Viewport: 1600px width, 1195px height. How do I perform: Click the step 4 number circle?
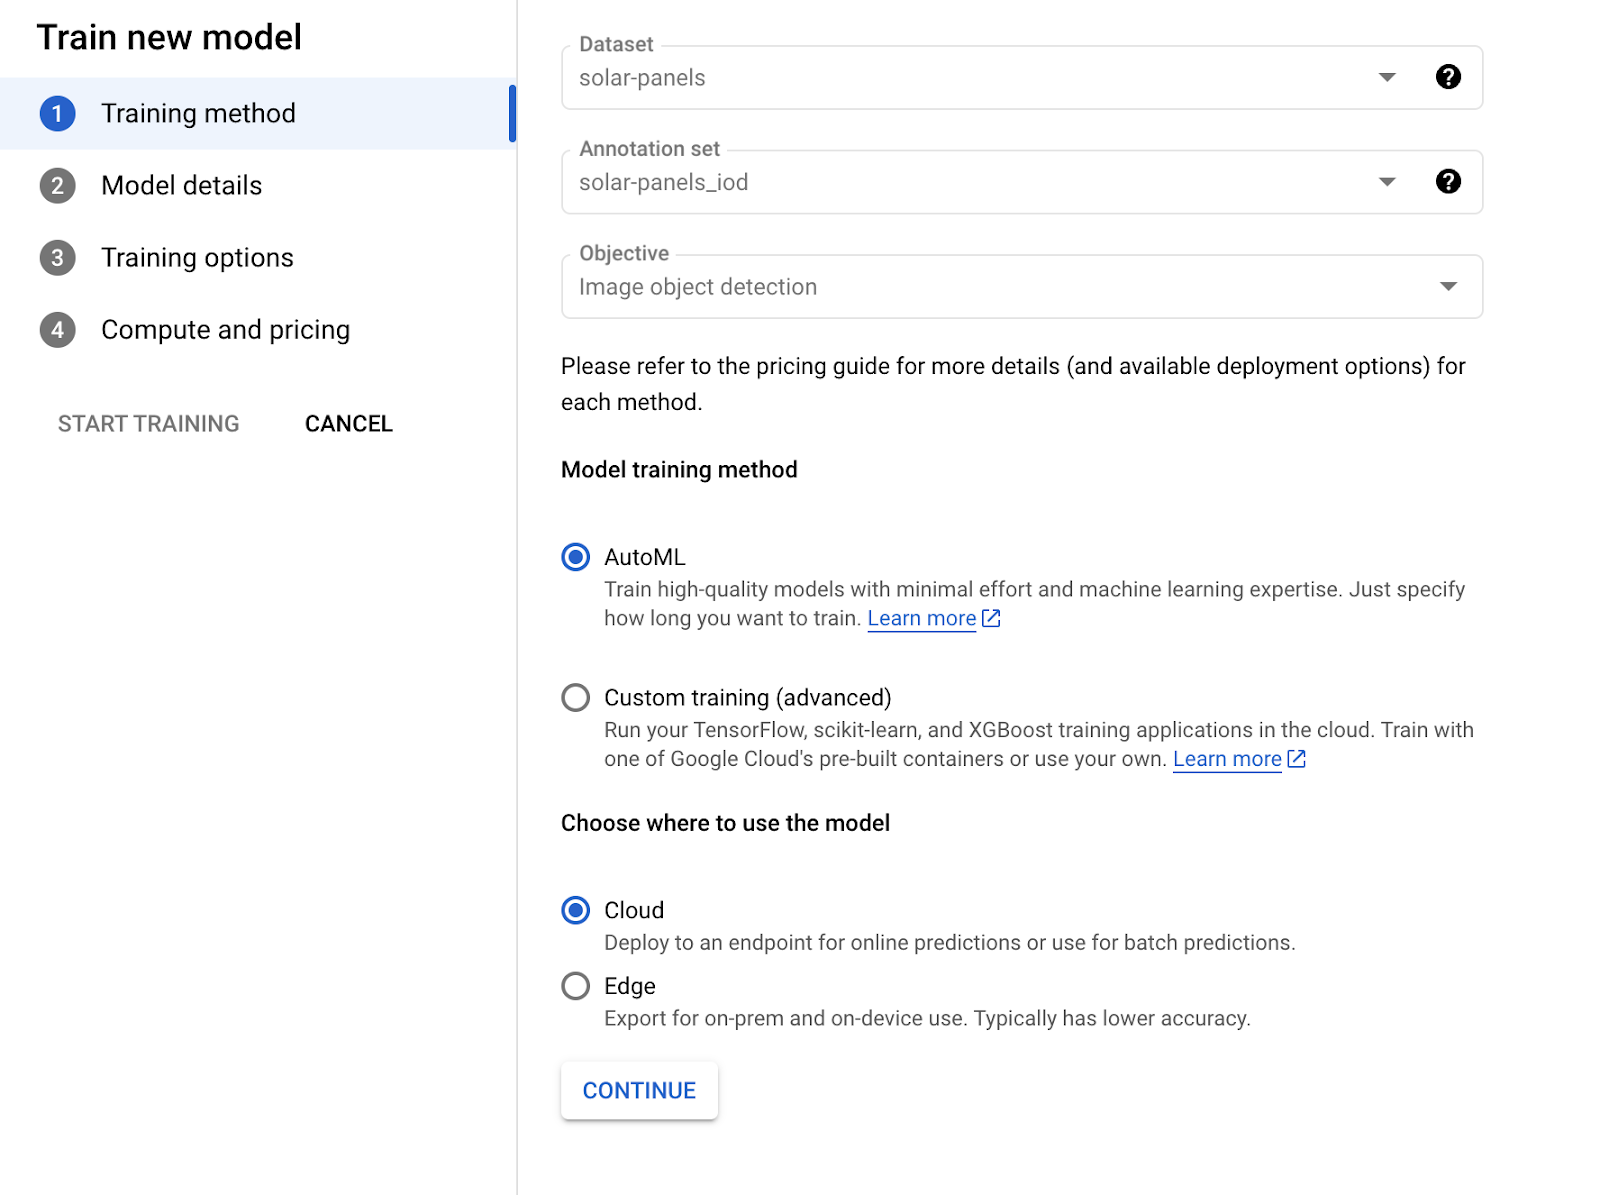point(57,330)
